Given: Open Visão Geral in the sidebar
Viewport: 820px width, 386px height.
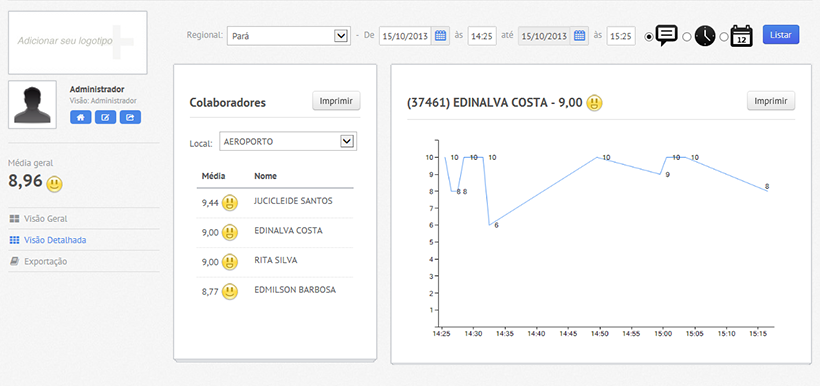Looking at the screenshot, I should [45, 219].
